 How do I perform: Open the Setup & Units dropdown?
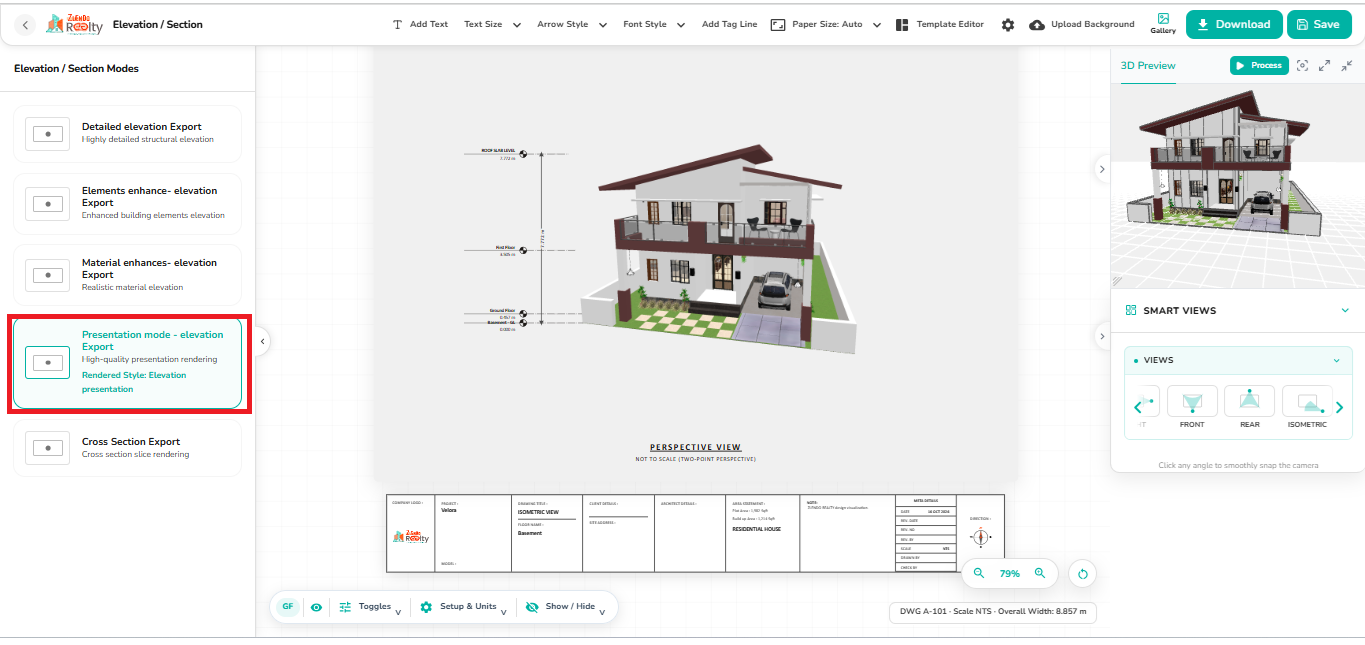[x=464, y=607]
